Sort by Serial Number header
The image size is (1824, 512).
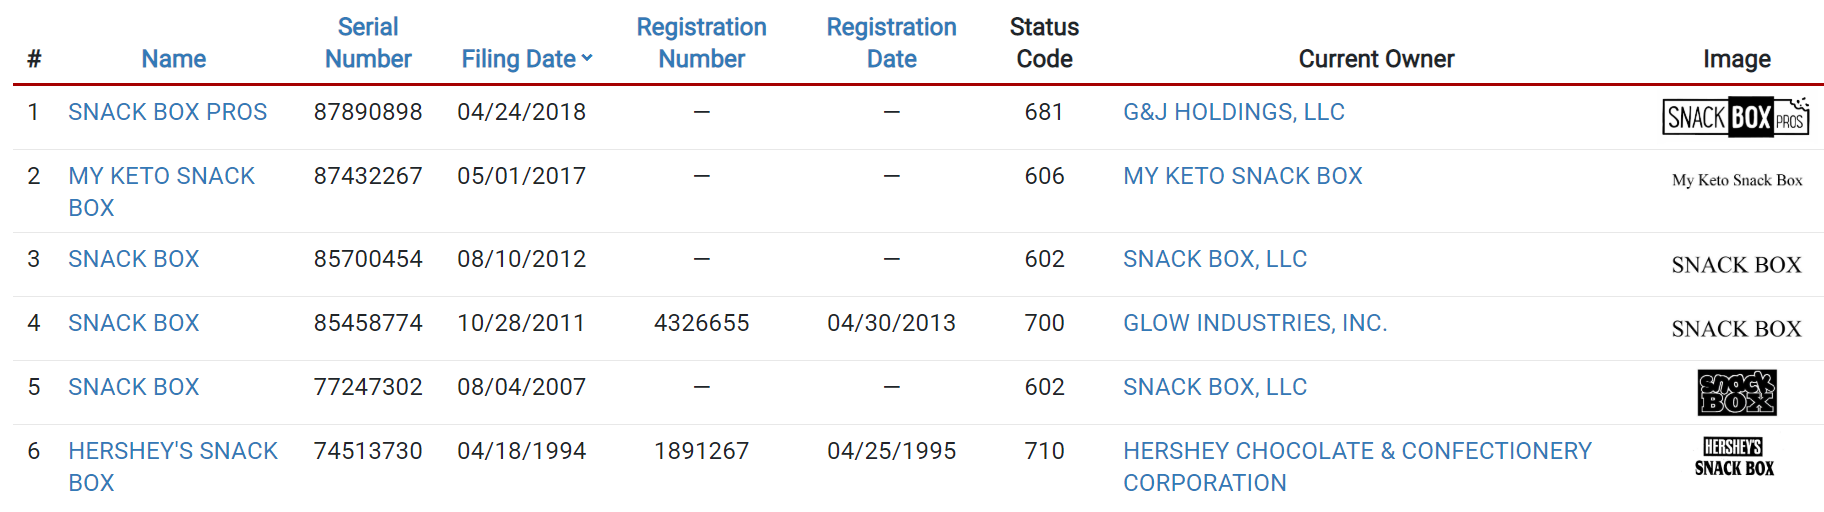coord(367,43)
